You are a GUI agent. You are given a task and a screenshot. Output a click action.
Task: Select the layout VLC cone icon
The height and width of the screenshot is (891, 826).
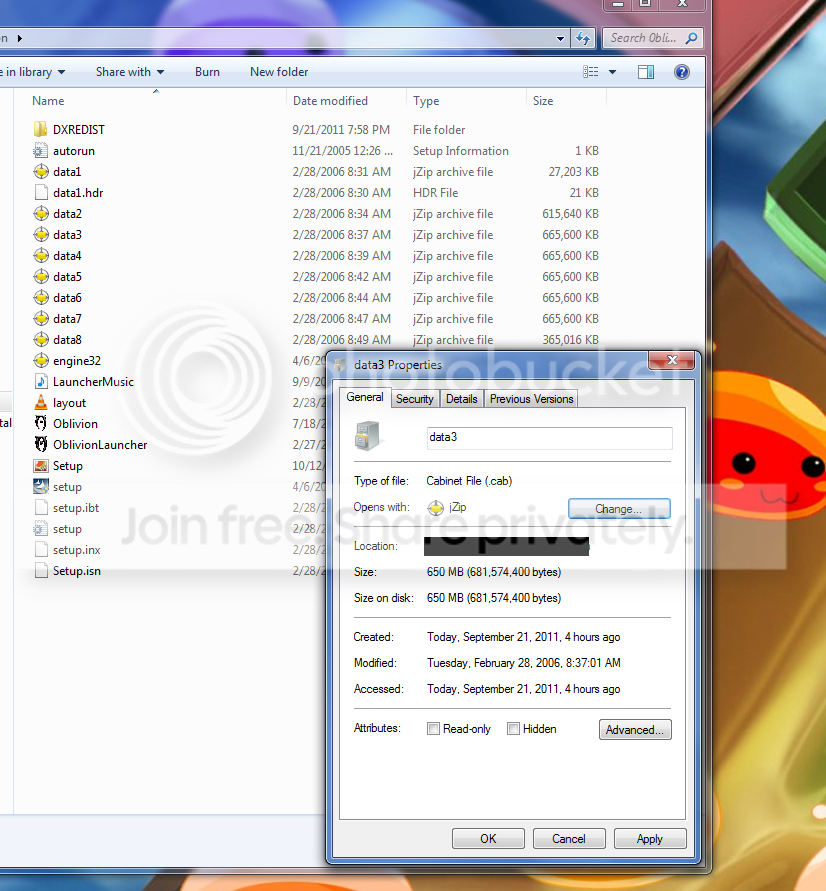40,402
